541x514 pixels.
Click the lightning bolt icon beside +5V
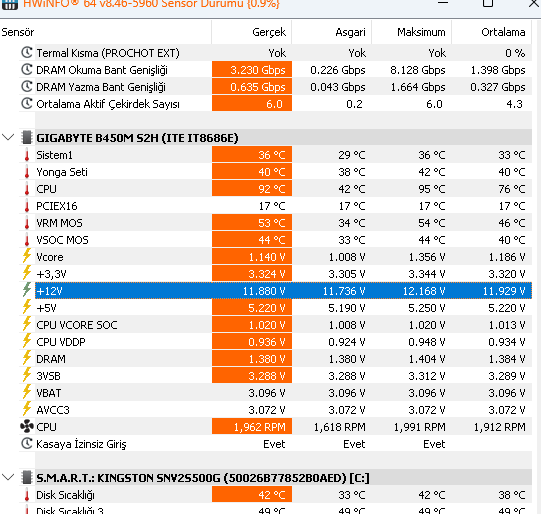click(x=27, y=307)
